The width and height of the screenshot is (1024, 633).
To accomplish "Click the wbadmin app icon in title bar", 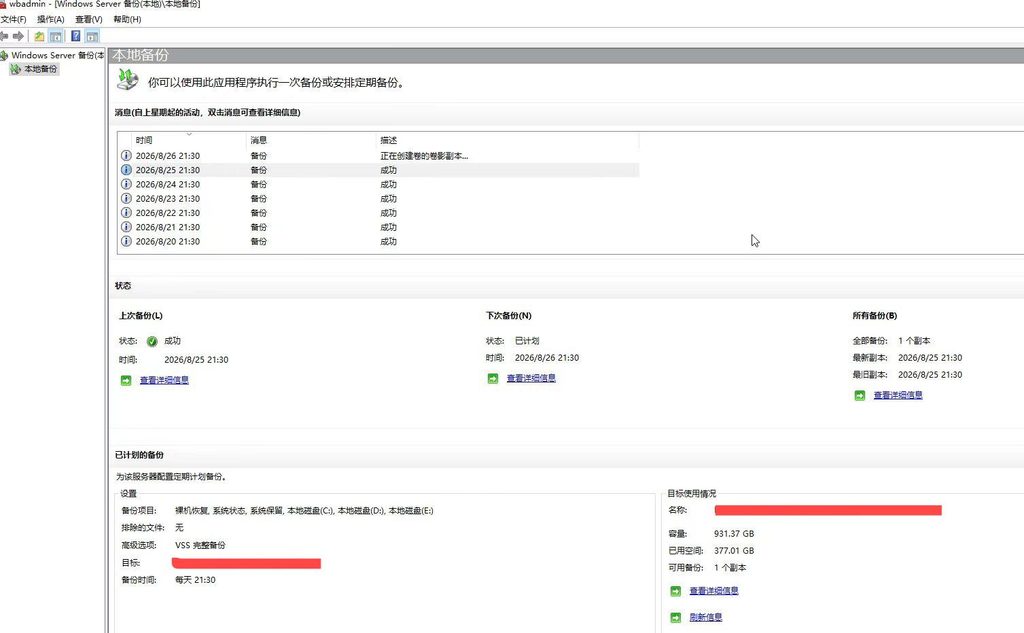I will click(x=3, y=4).
